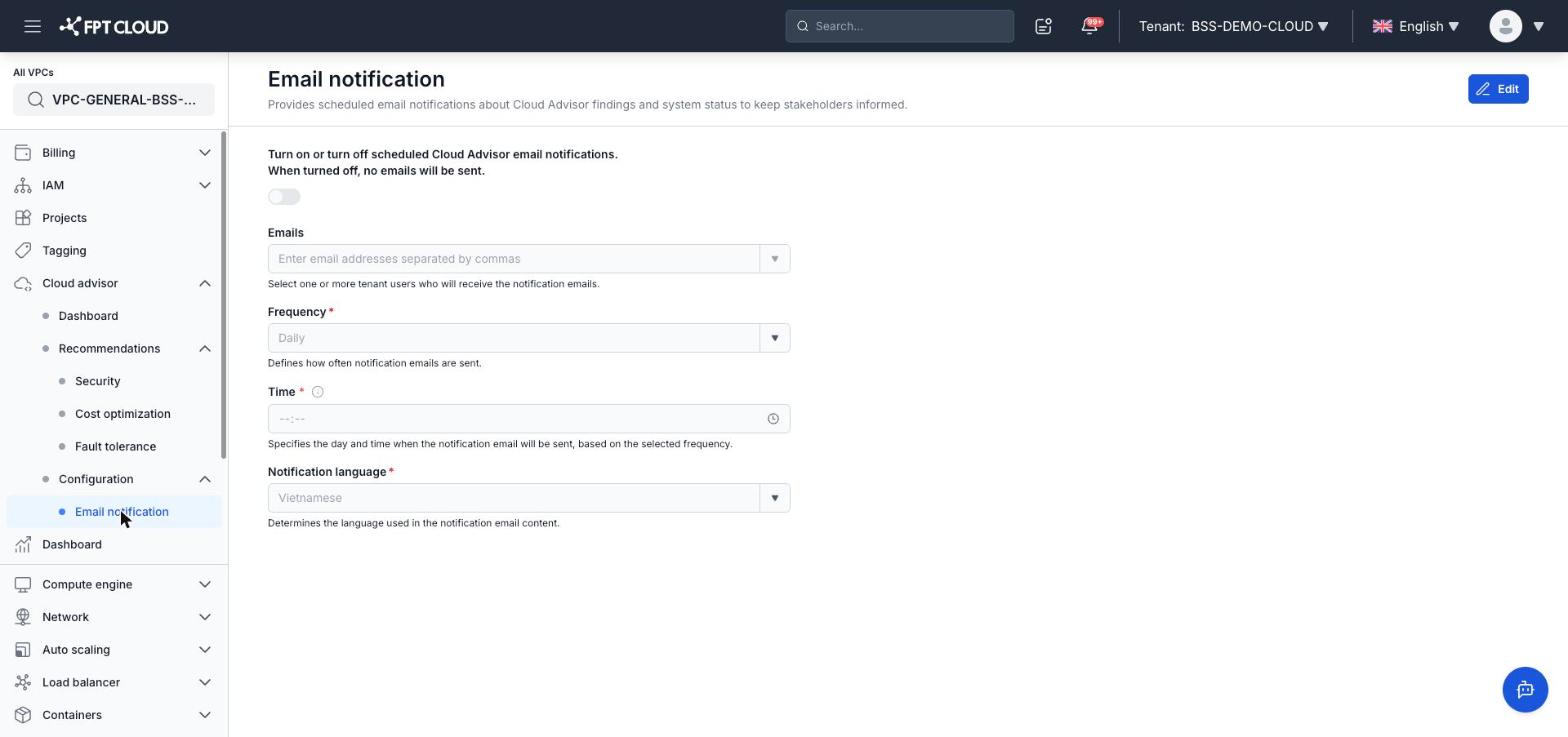Open the Tagging page
This screenshot has height=737, width=1568.
[64, 251]
